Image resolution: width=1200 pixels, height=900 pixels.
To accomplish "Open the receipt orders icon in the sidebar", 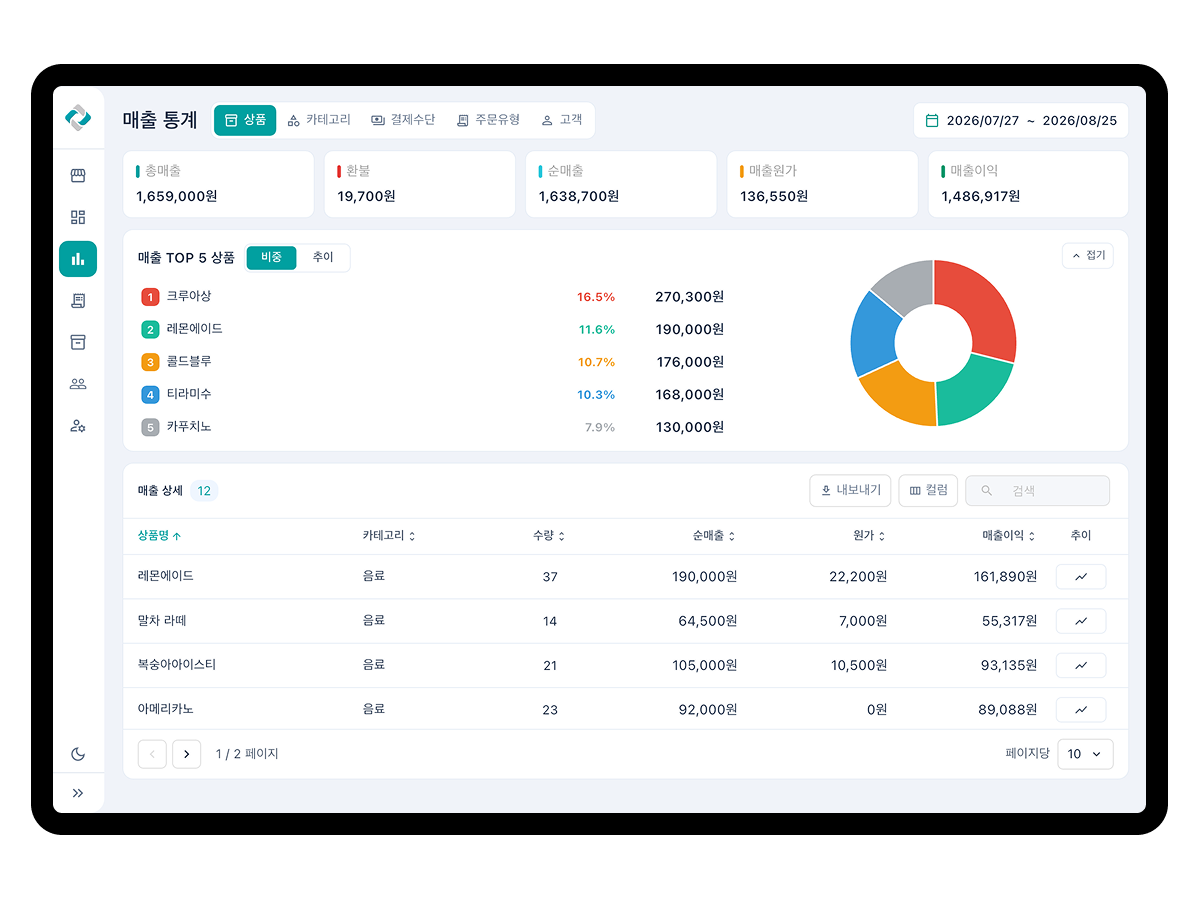I will click(x=78, y=300).
